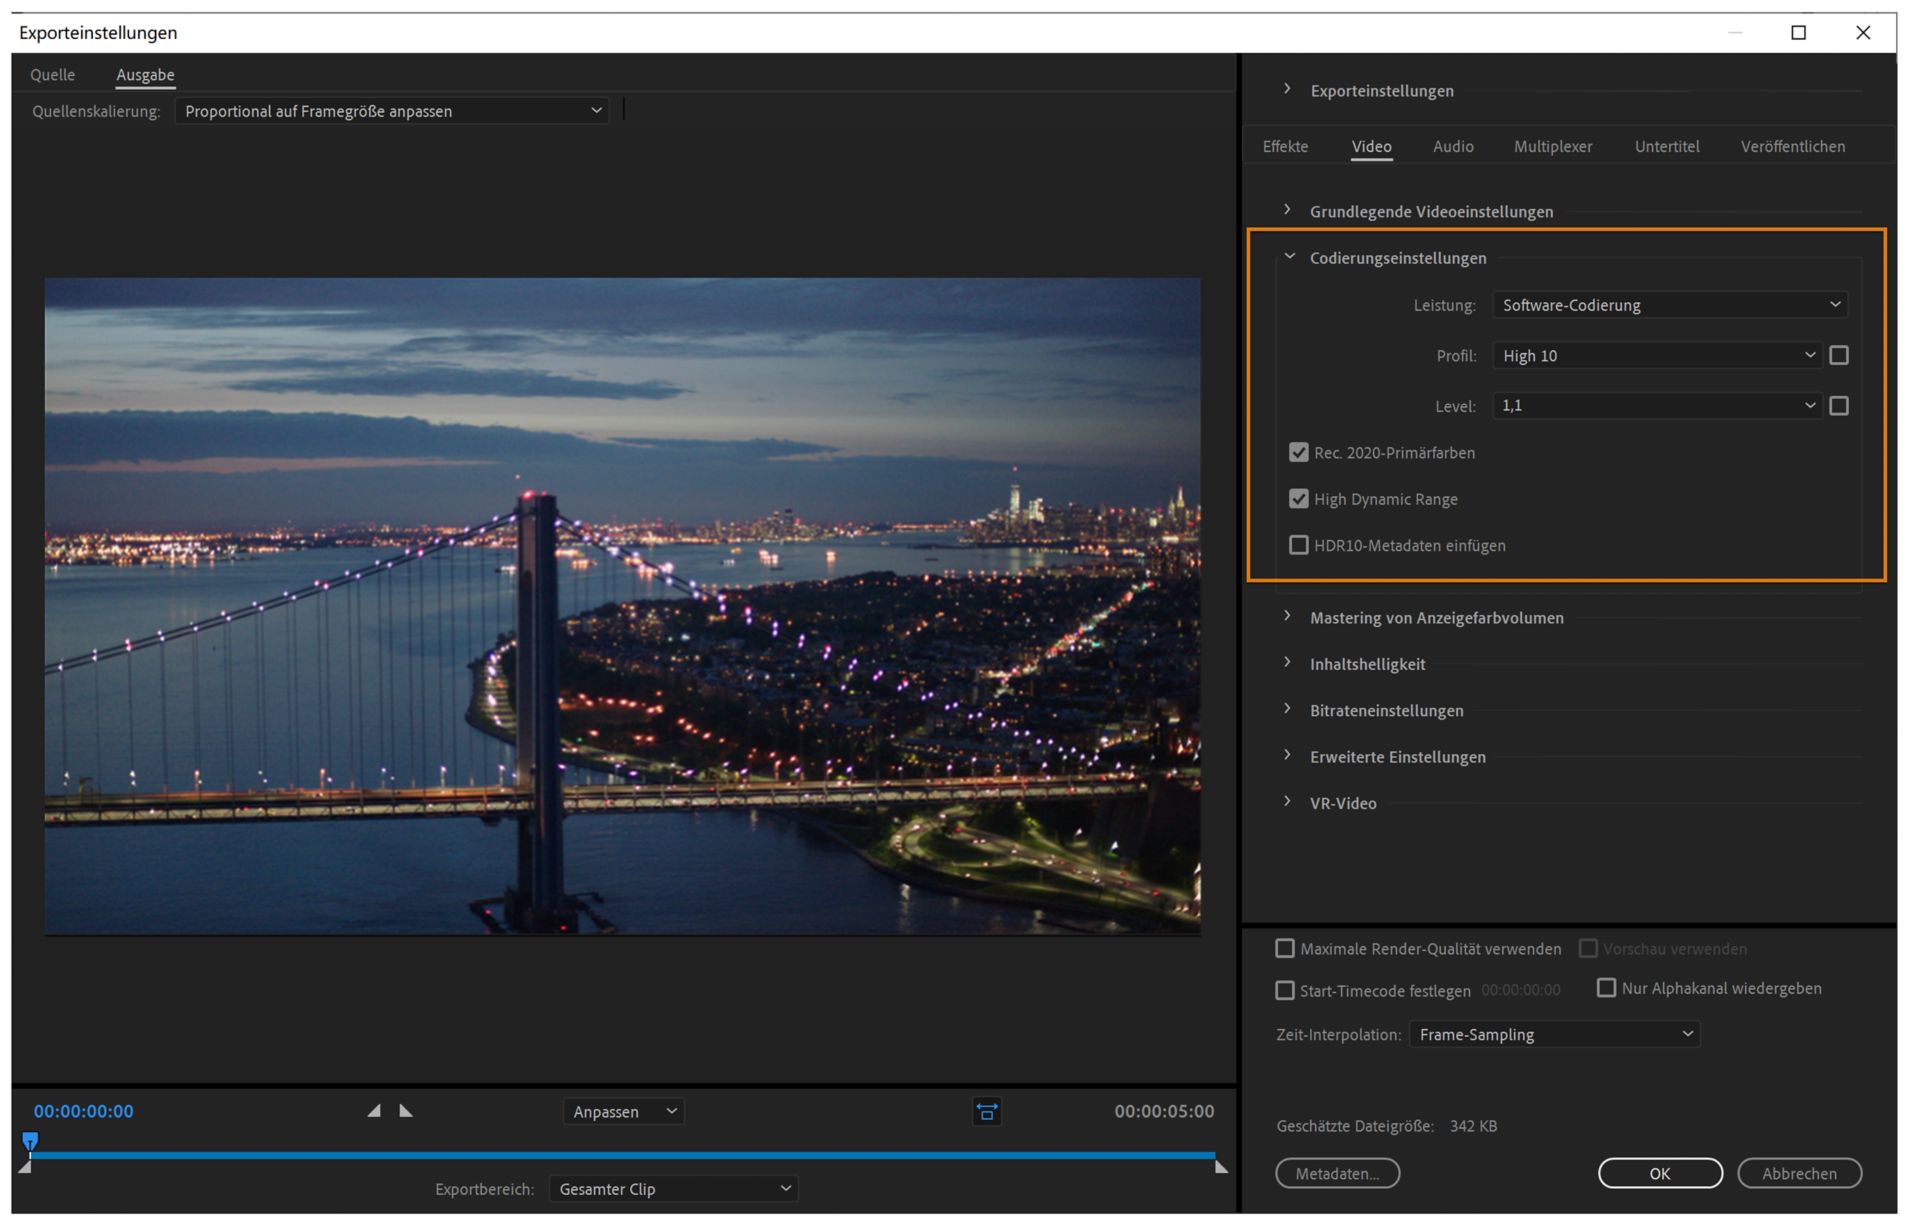Enable HDR10-Metadaten einfügen checkbox

point(1298,545)
